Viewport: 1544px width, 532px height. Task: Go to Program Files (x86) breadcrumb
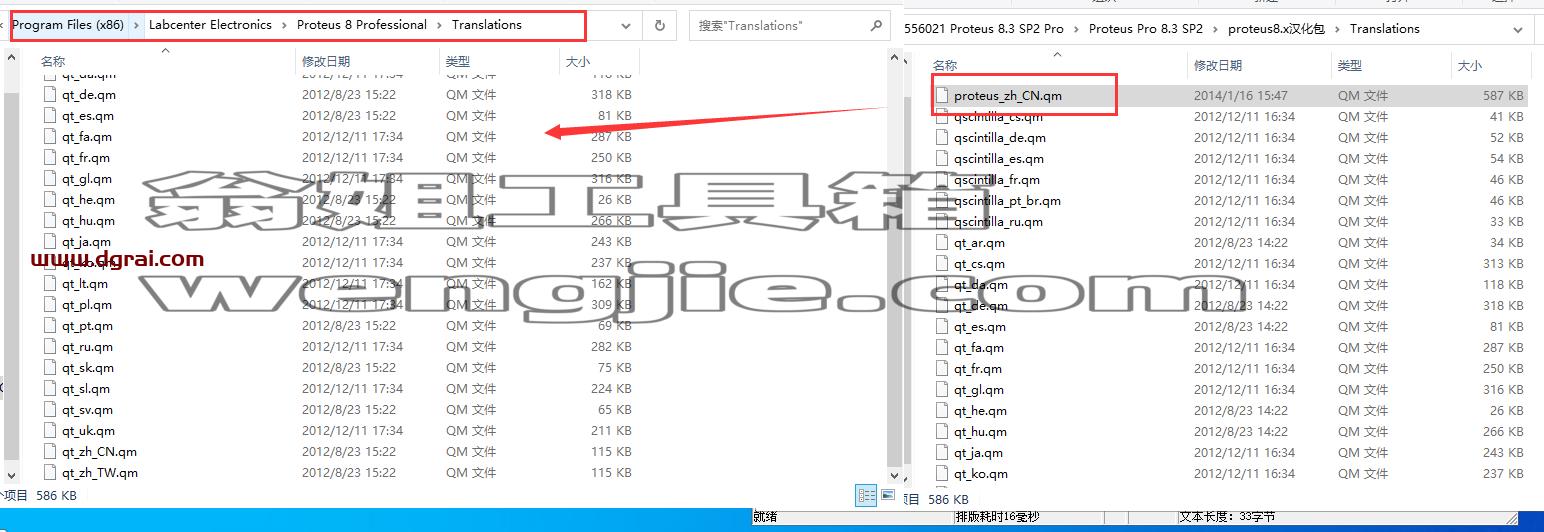pos(68,25)
